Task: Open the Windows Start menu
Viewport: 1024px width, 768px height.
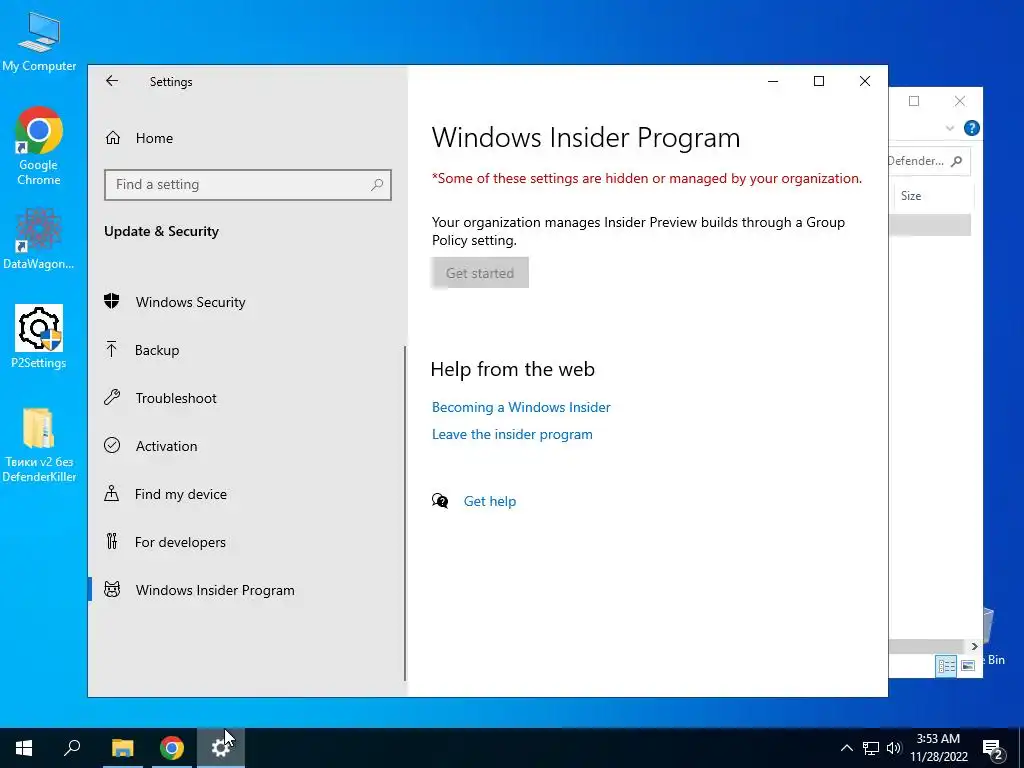Action: click(x=24, y=748)
